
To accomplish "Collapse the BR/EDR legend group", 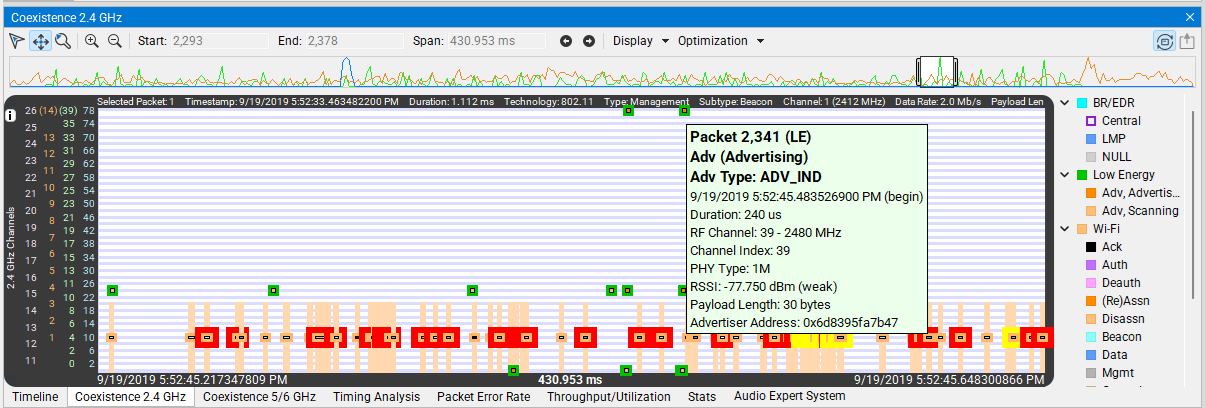I will click(1064, 103).
